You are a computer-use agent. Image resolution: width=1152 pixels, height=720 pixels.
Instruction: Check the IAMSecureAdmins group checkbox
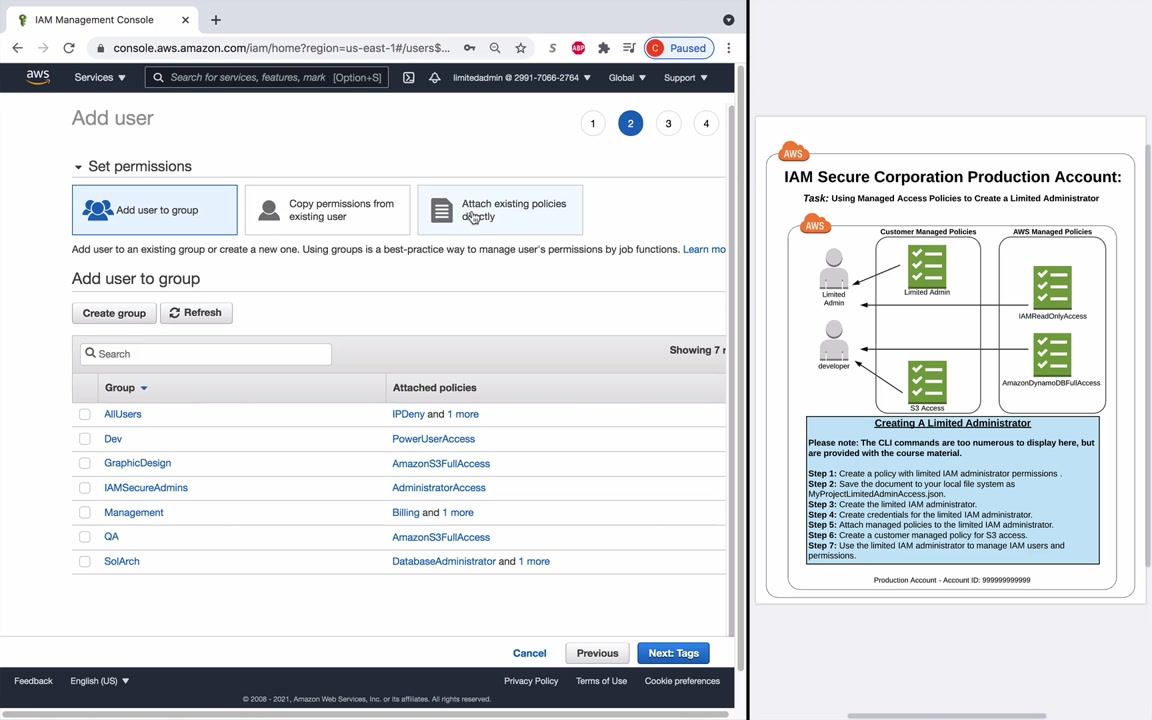coord(84,488)
